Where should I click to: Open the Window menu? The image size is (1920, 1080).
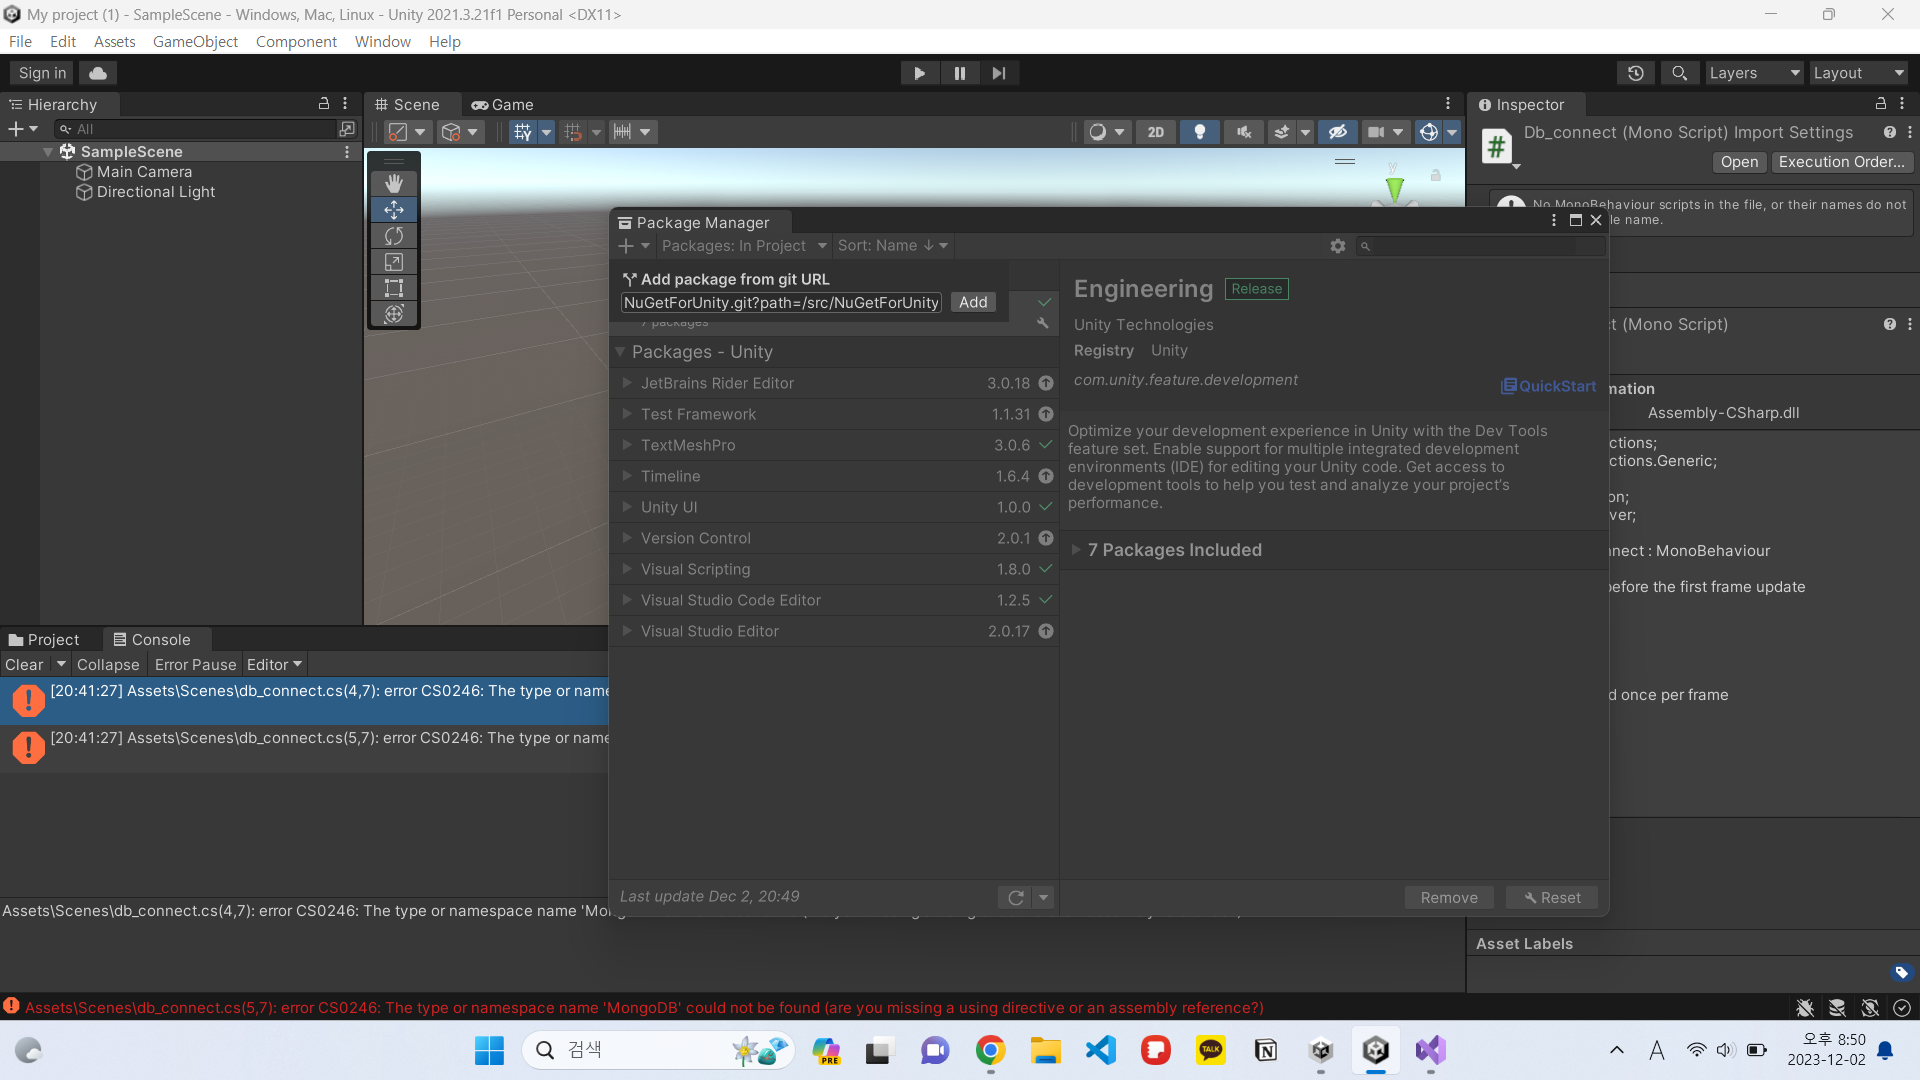(383, 42)
